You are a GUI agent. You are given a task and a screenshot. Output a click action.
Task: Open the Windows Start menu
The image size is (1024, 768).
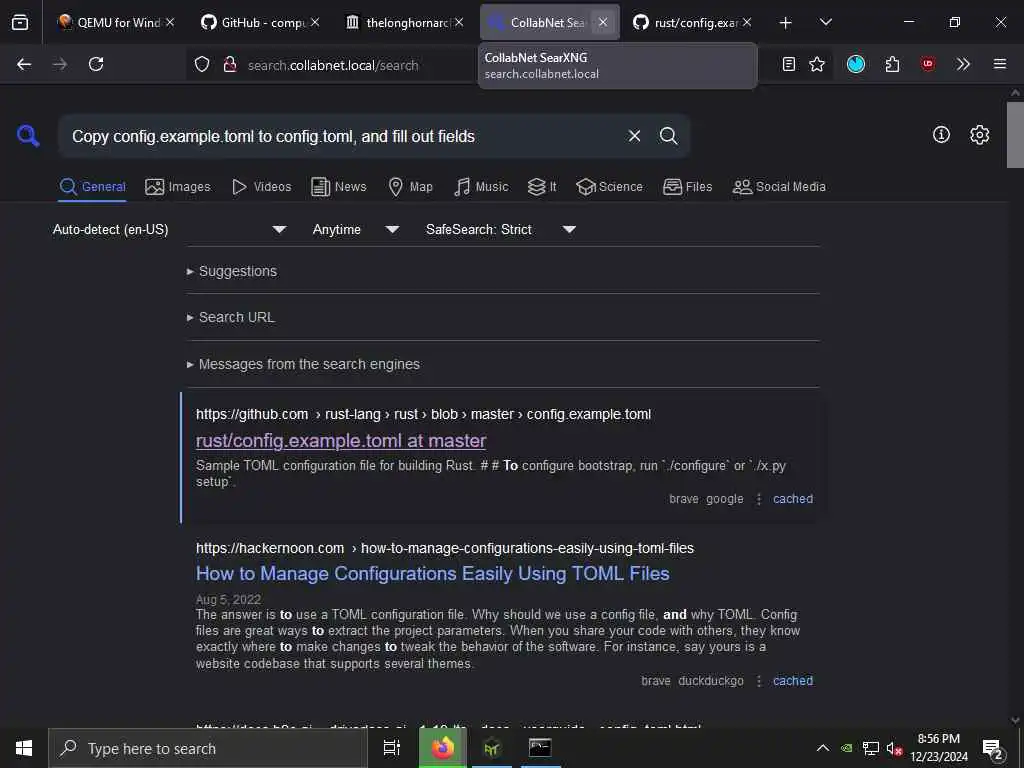pyautogui.click(x=24, y=748)
